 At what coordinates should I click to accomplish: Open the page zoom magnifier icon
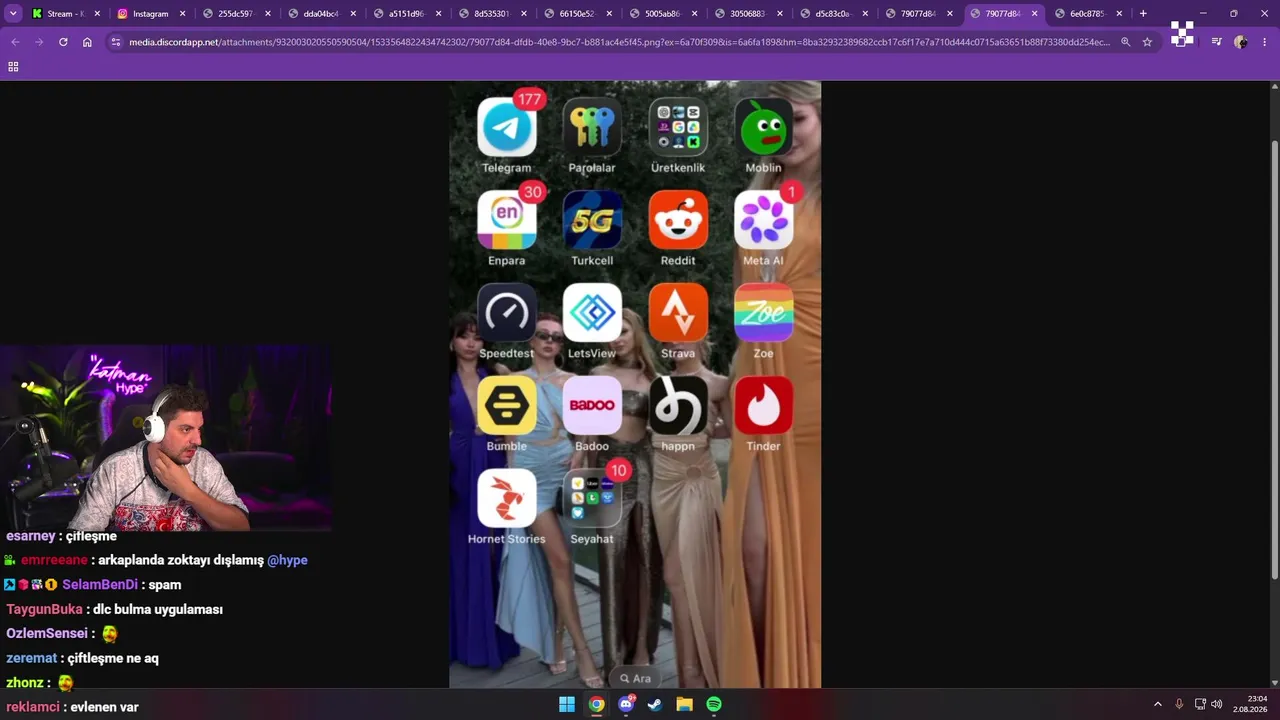tap(1126, 42)
